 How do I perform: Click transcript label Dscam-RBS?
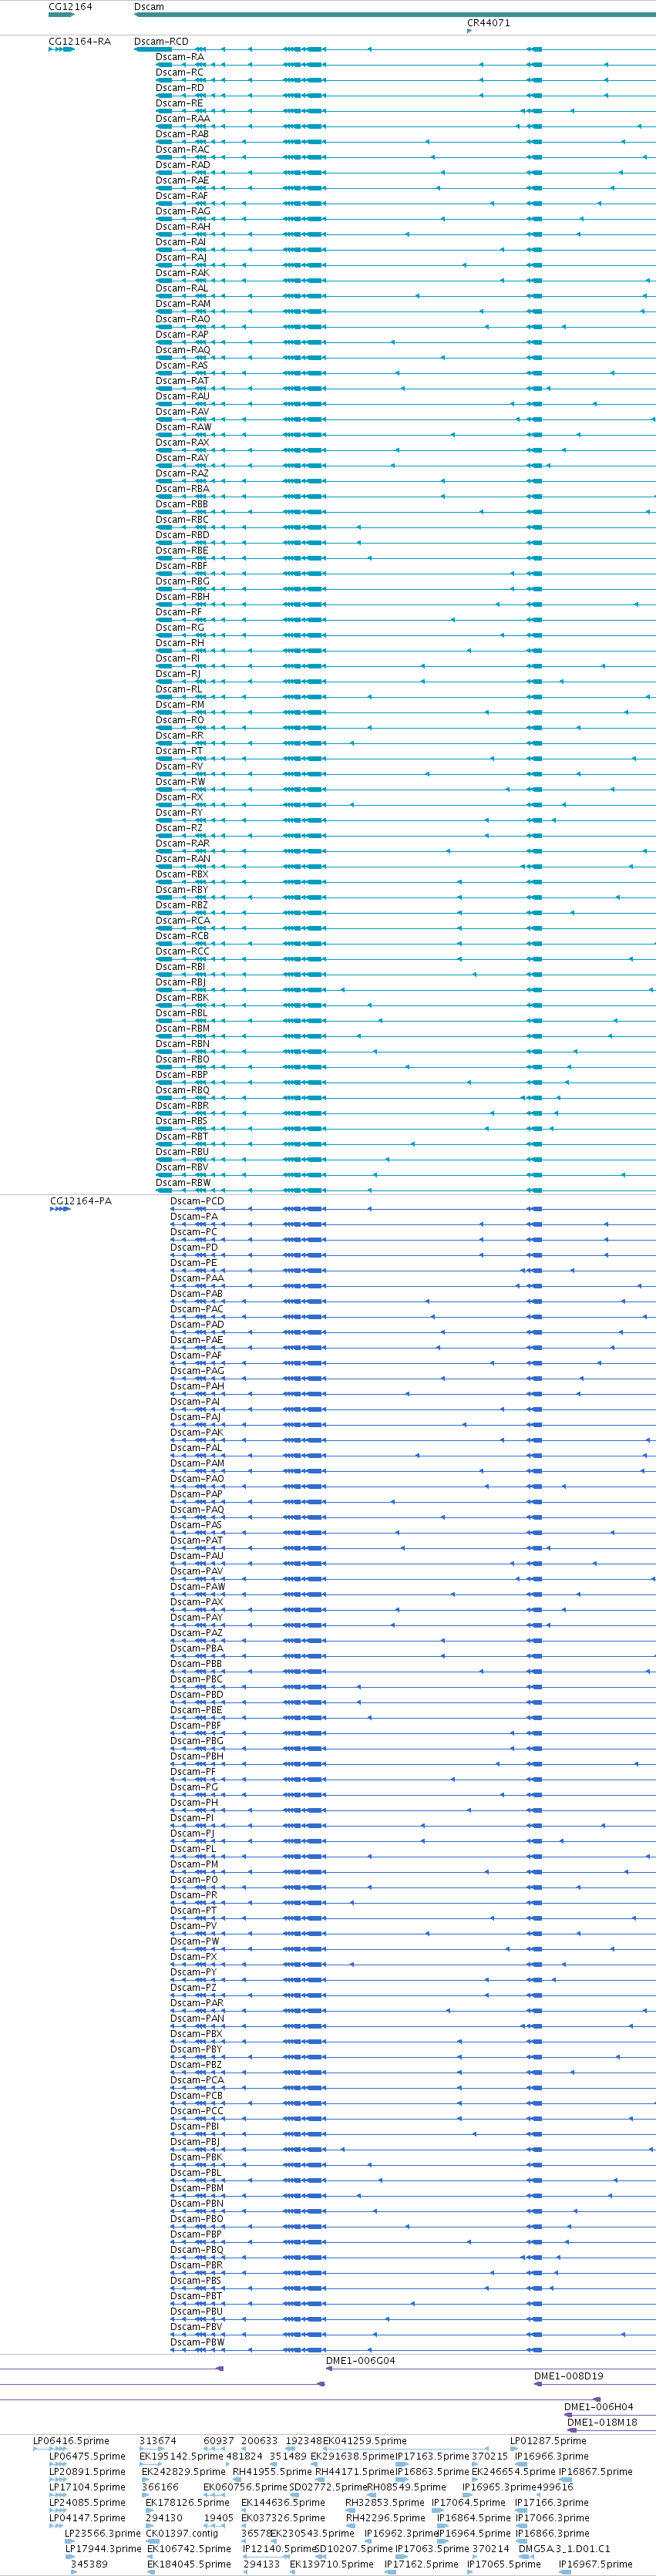point(182,1122)
